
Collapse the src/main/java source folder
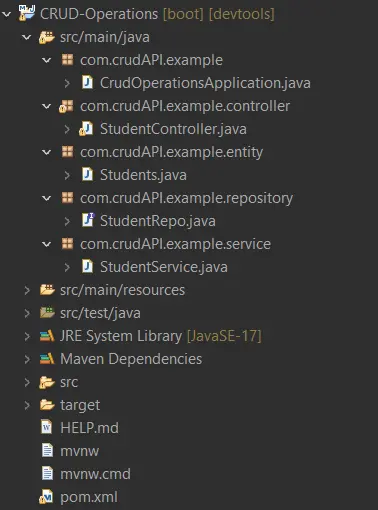point(27,37)
